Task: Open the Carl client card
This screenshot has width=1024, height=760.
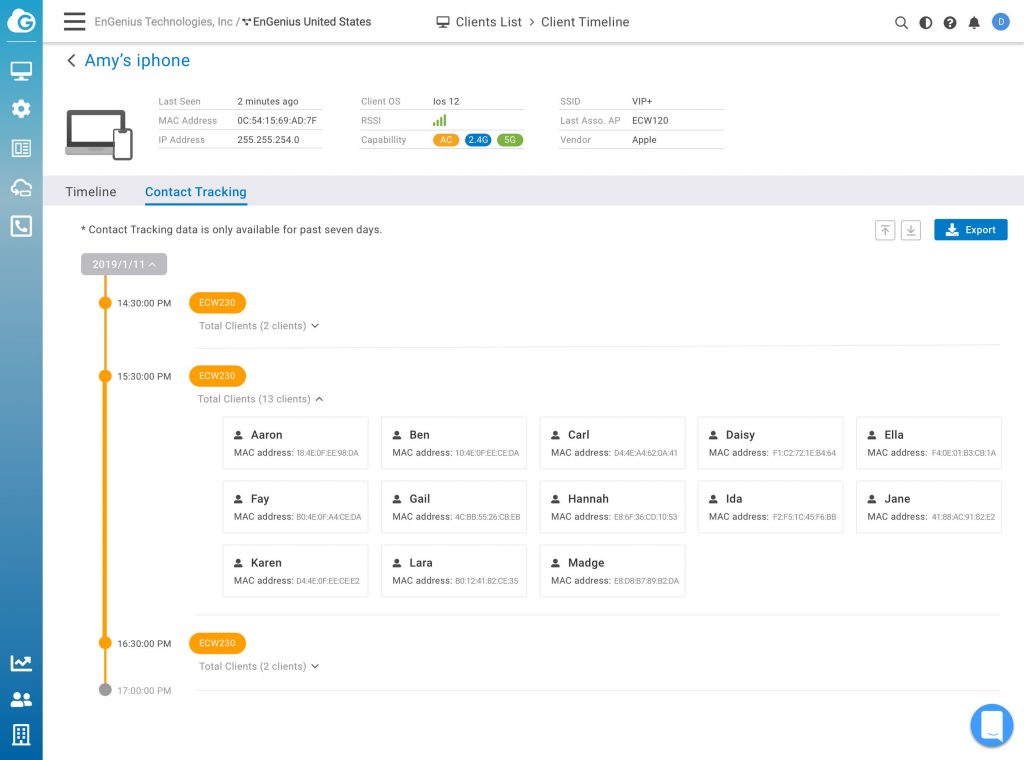Action: pos(613,443)
